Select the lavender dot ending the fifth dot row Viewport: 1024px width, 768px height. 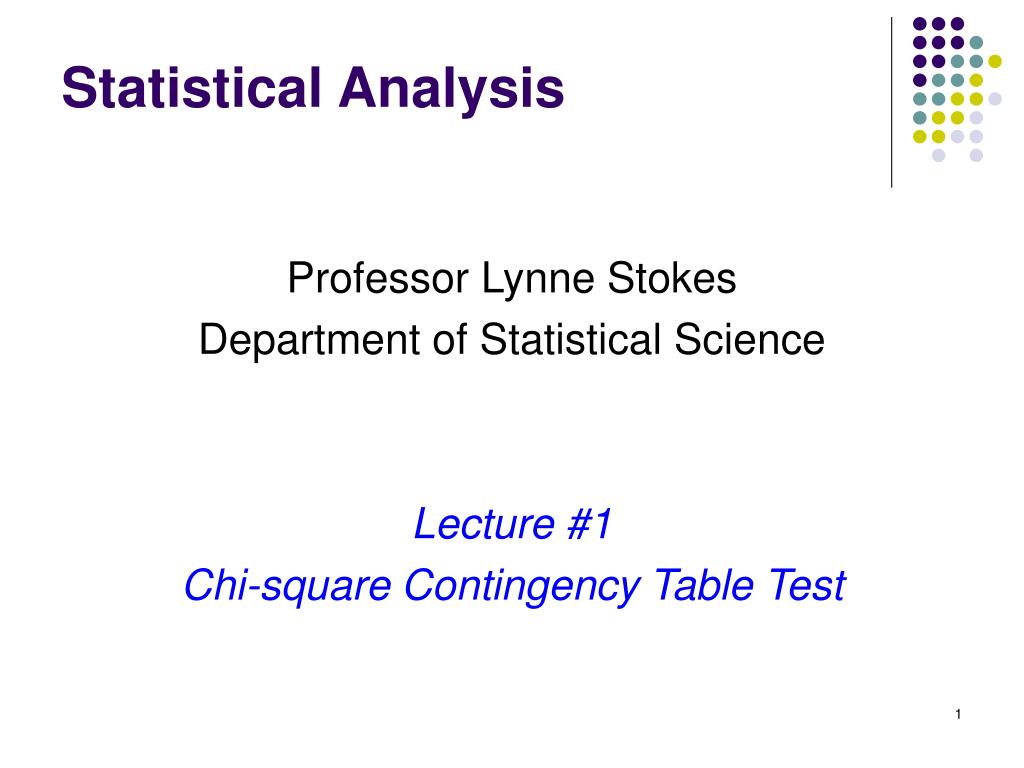[995, 99]
